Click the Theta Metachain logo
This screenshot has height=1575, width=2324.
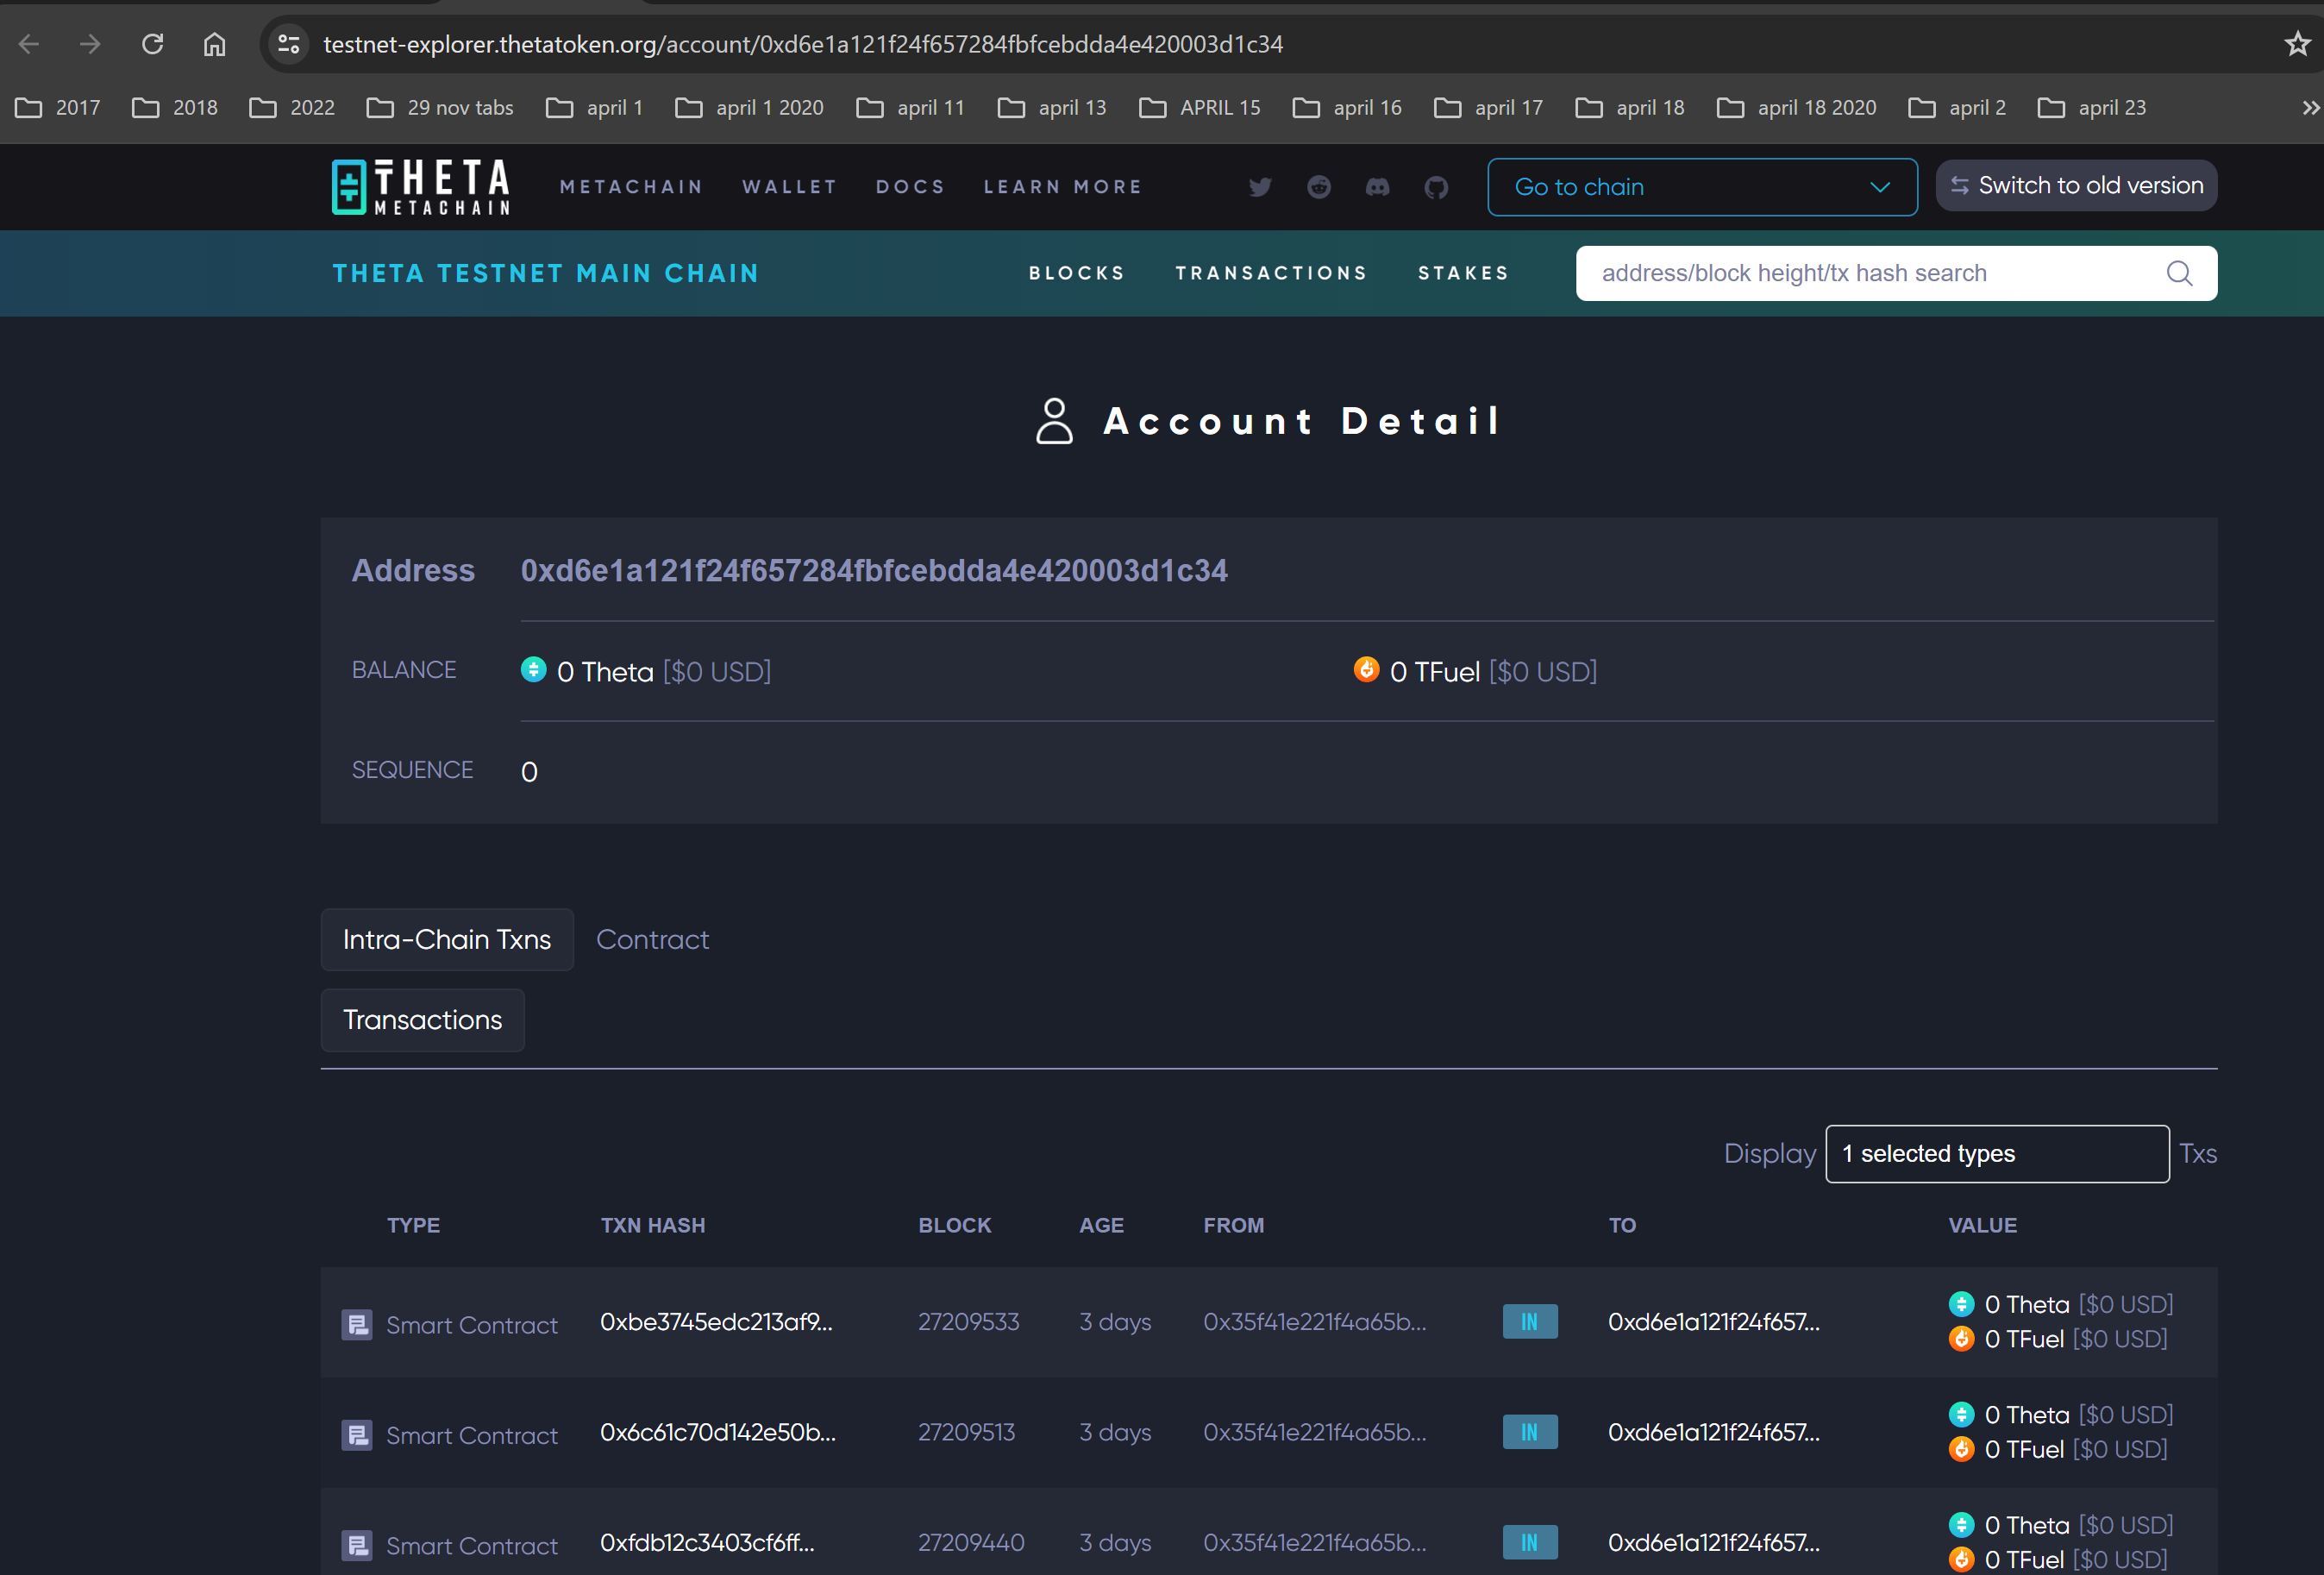pos(421,187)
